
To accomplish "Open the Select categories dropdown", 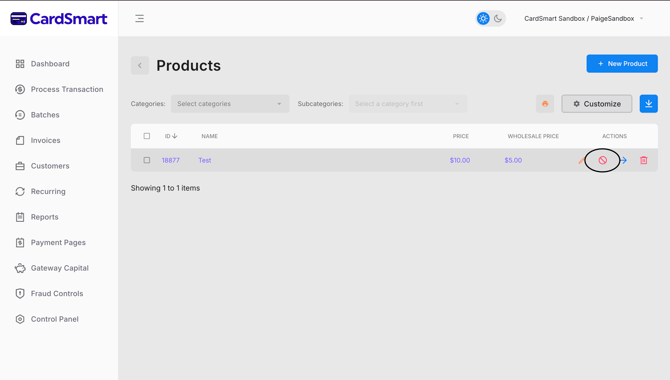I will [x=230, y=103].
